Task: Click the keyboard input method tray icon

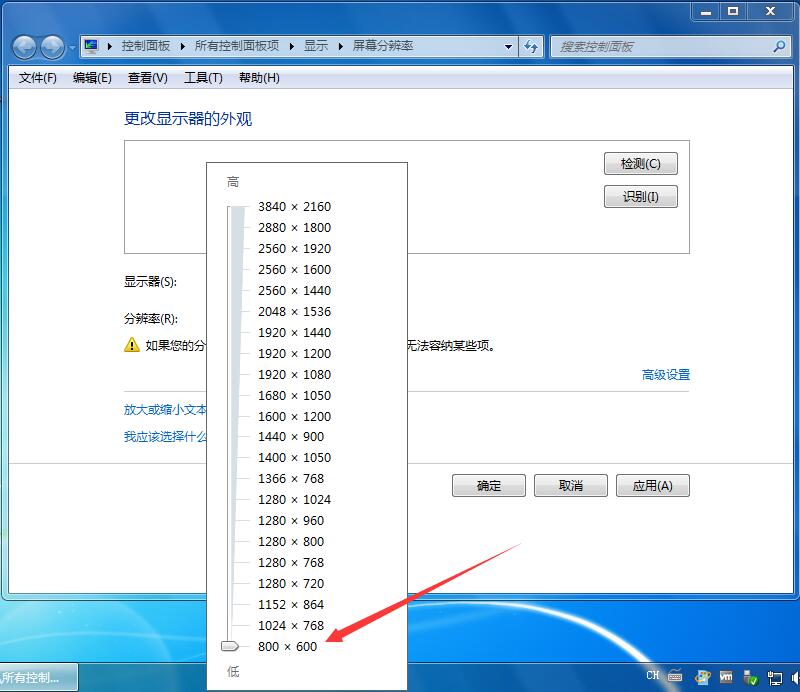Action: (673, 678)
